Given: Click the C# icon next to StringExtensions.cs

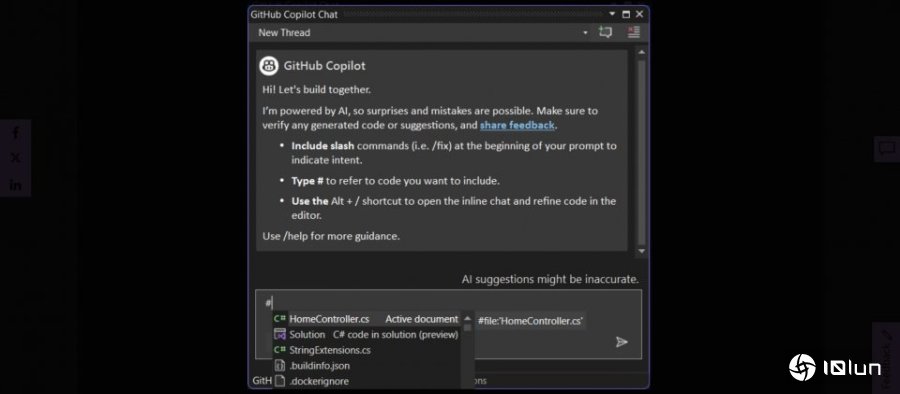Looking at the screenshot, I should 280,350.
